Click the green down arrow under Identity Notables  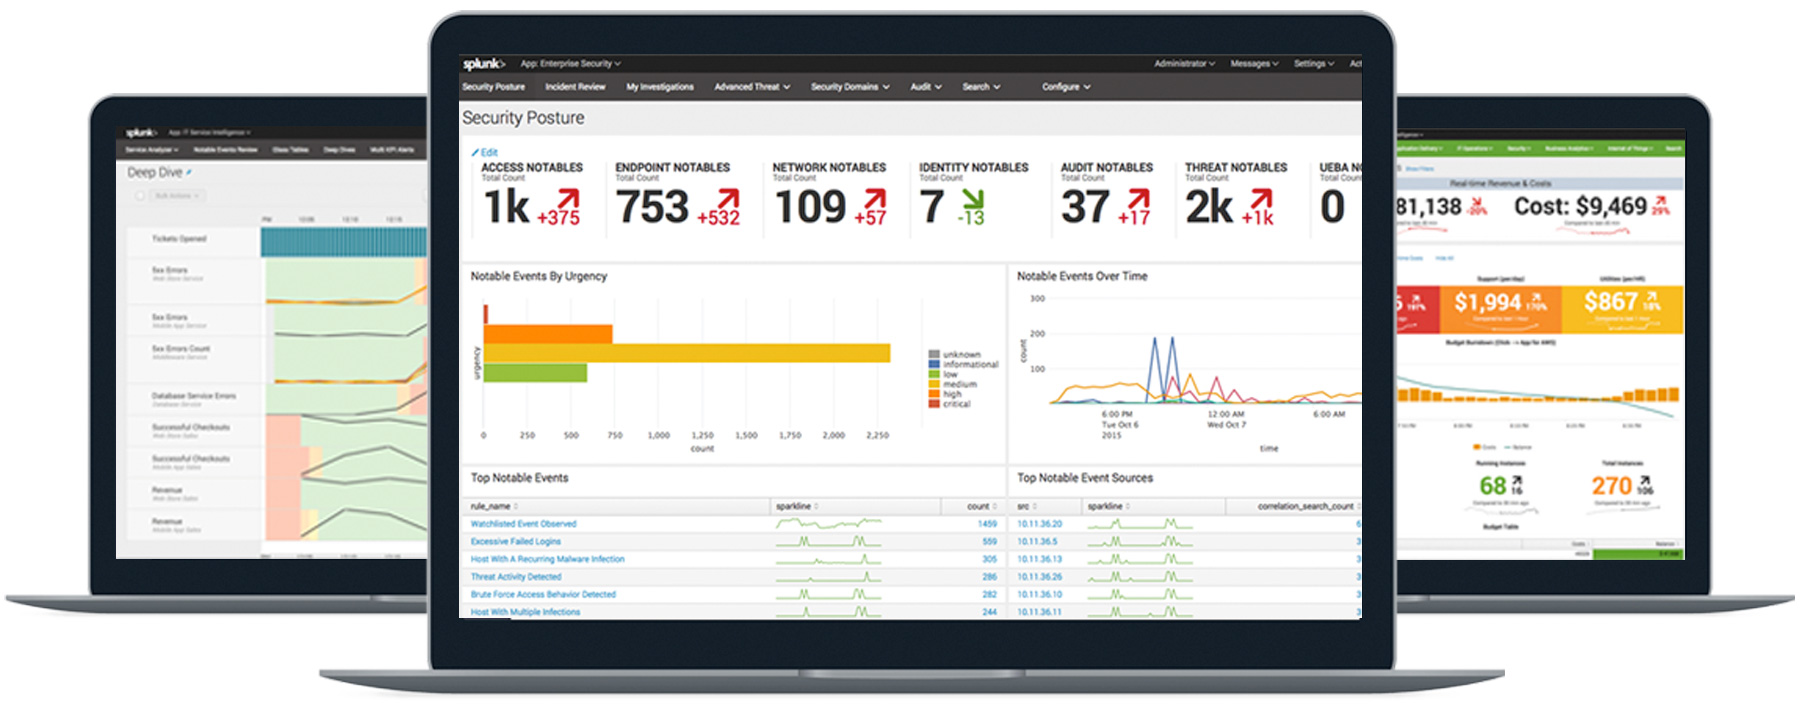(x=972, y=198)
